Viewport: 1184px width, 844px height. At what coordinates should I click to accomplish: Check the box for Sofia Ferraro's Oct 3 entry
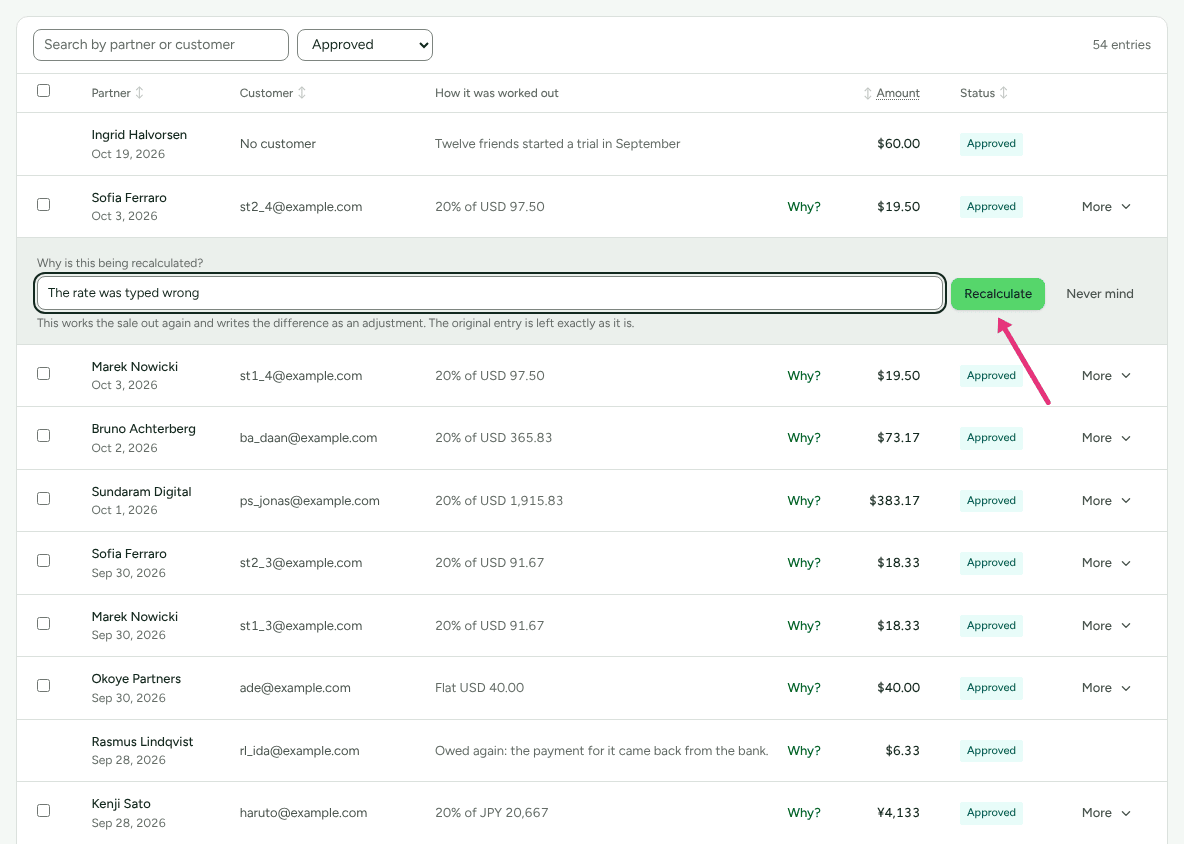[x=44, y=205]
